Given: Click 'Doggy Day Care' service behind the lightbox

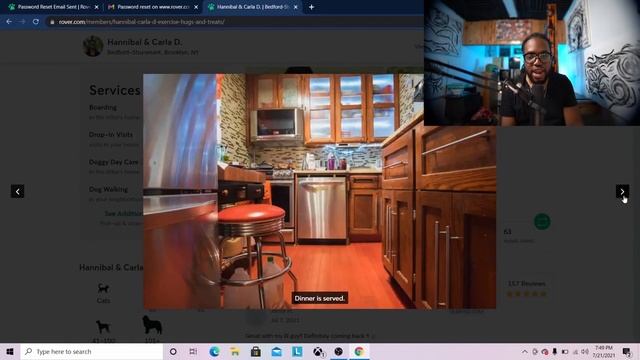Looking at the screenshot, I should click(x=114, y=162).
